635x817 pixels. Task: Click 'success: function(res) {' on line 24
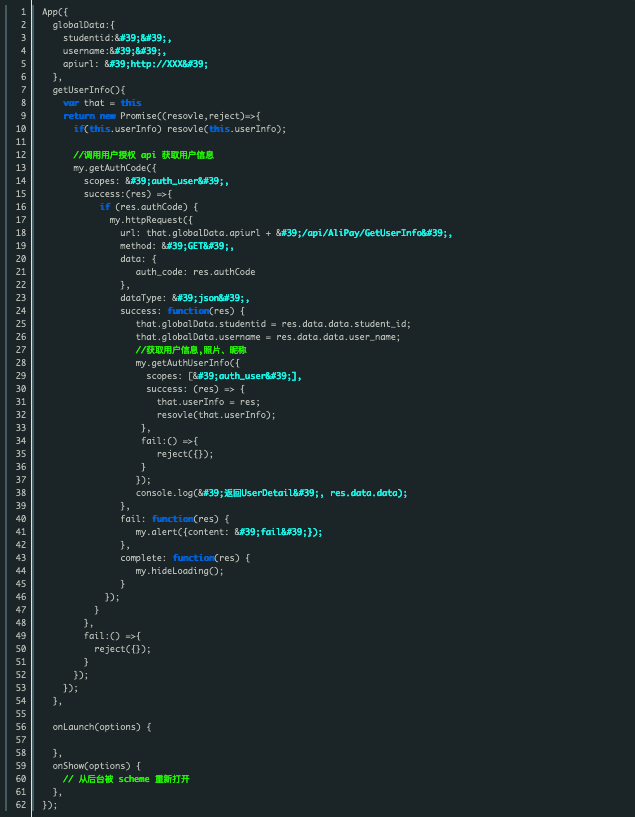click(182, 312)
